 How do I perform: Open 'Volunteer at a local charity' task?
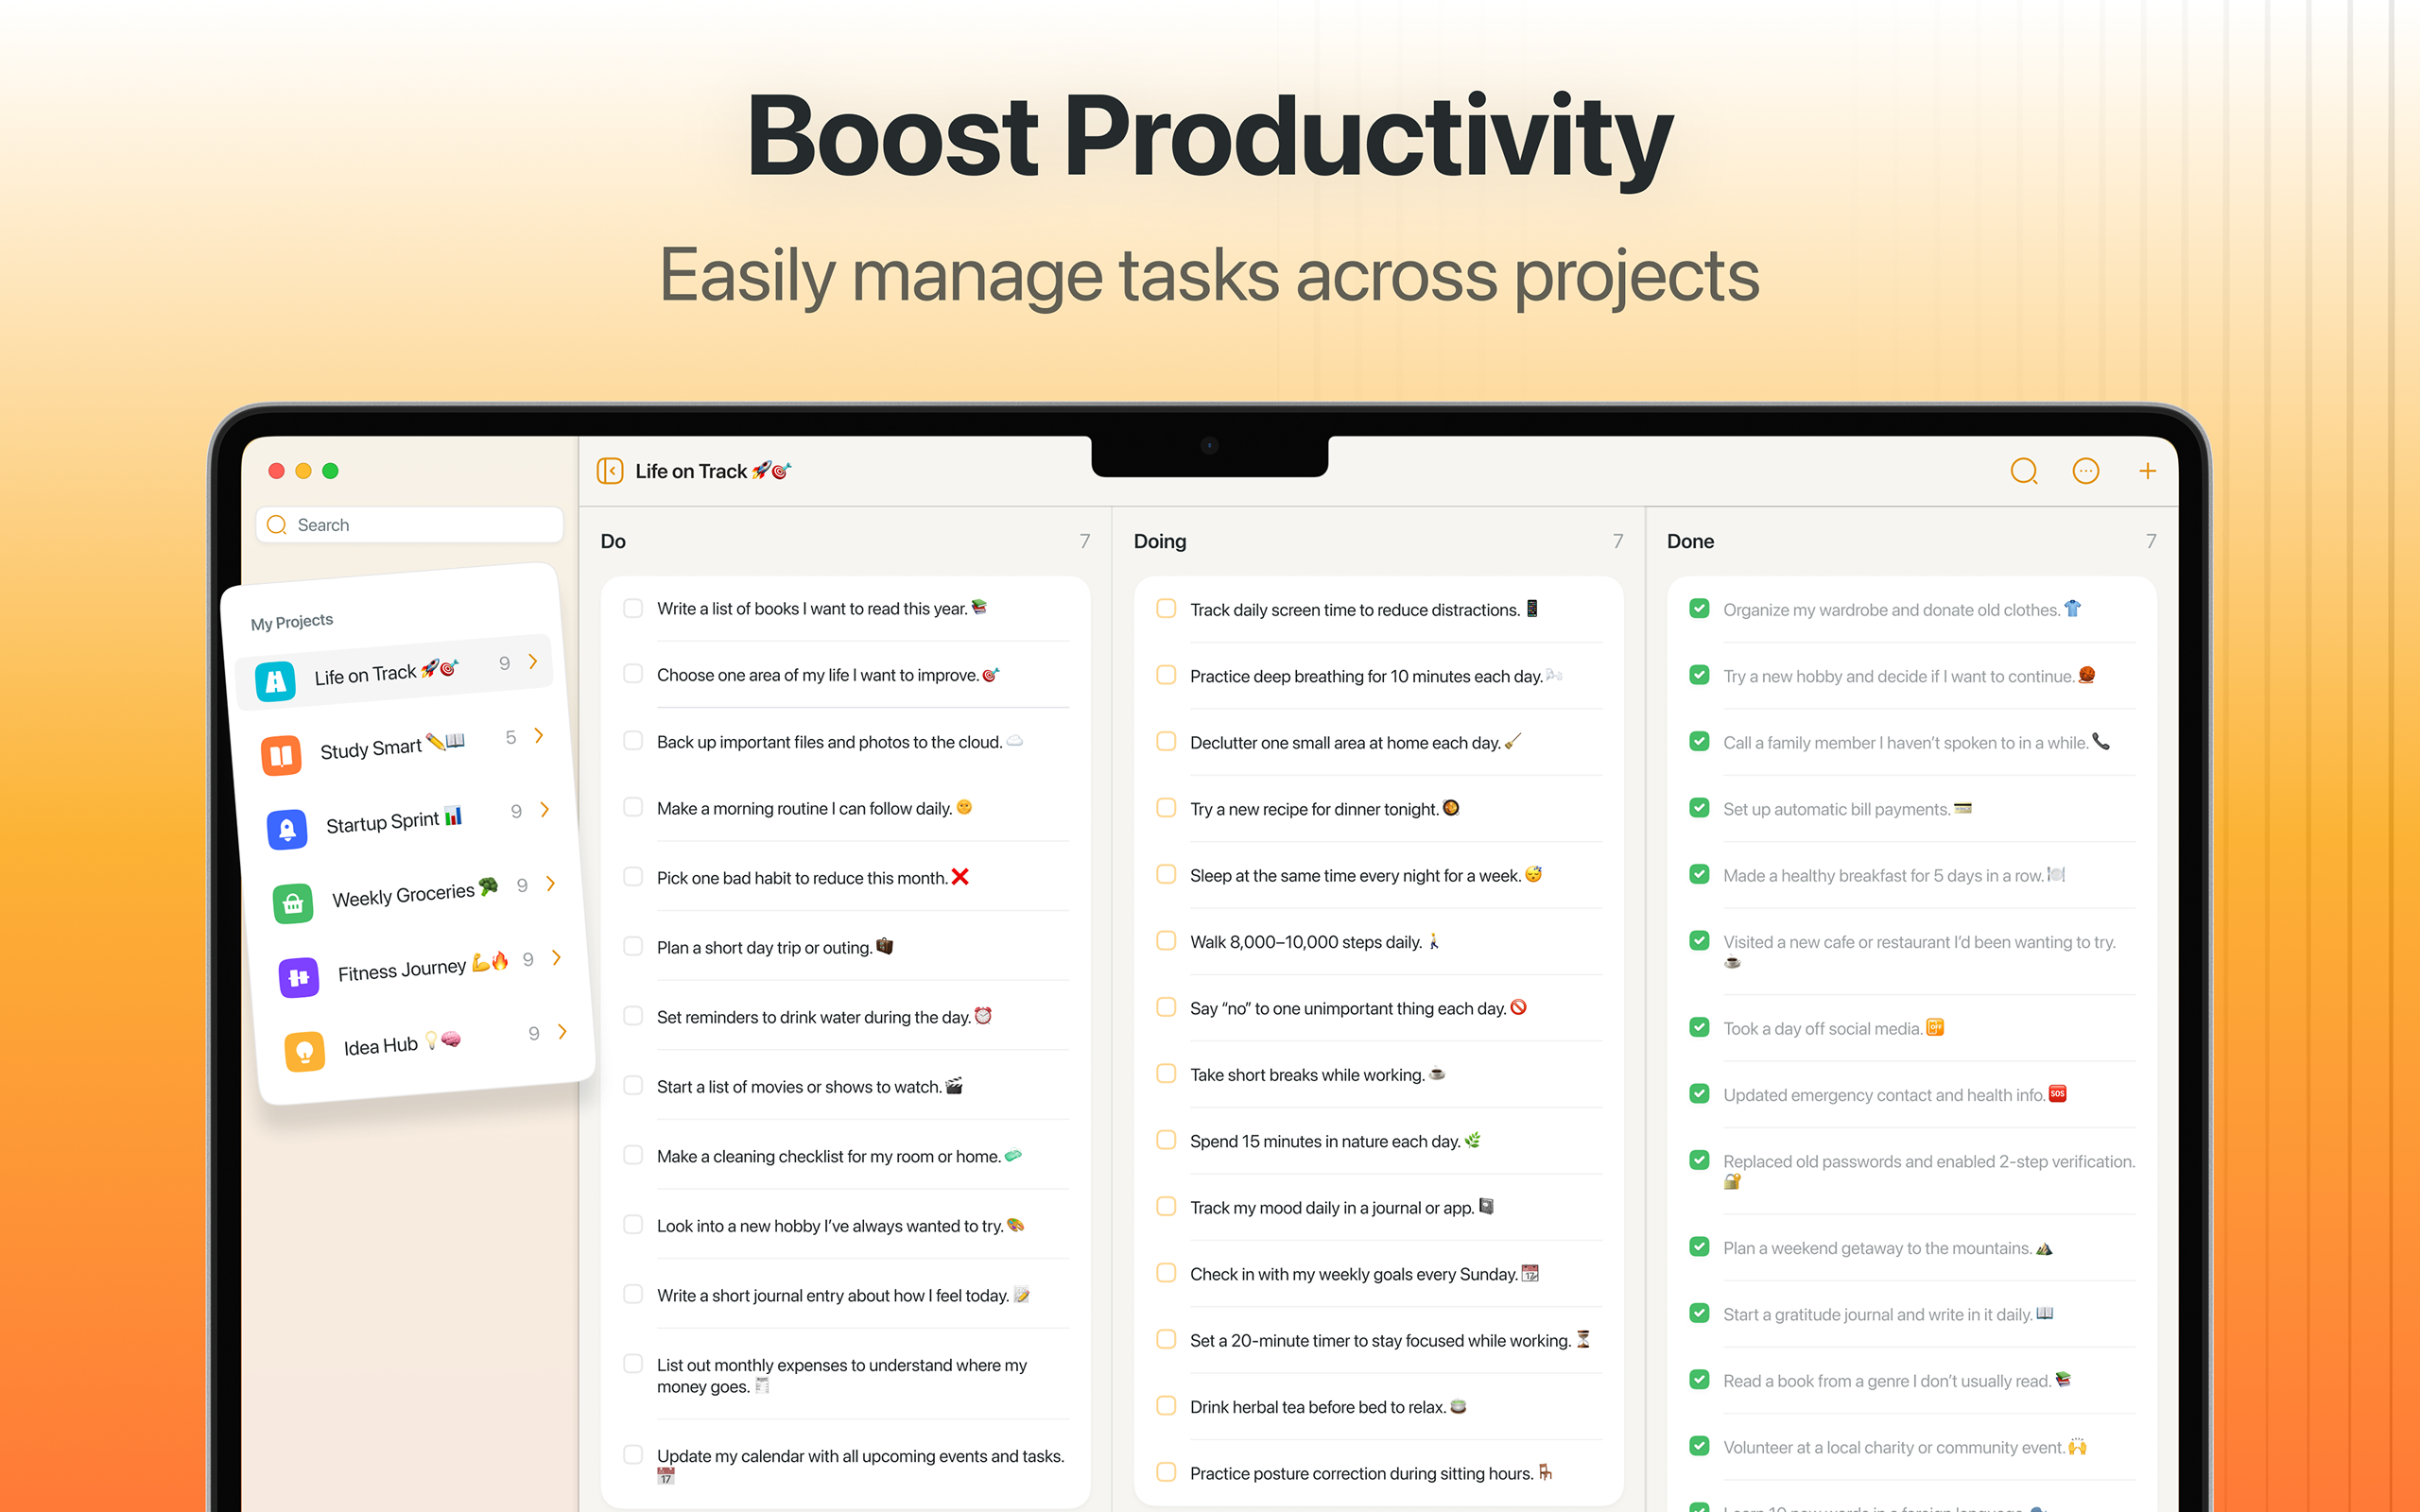tap(1905, 1447)
